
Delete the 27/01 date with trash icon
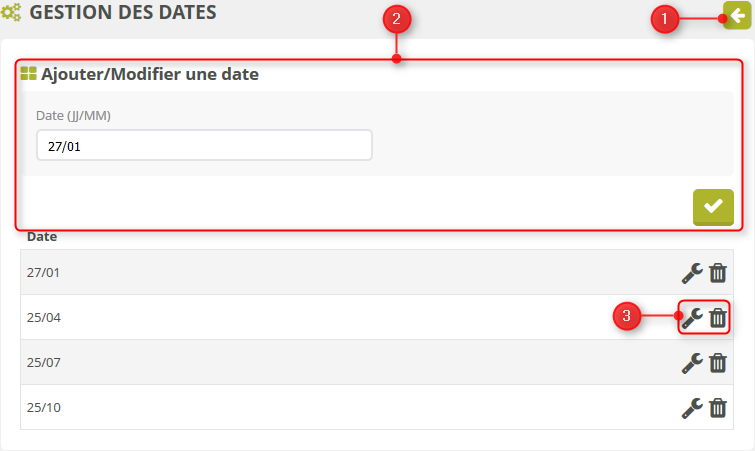(718, 273)
